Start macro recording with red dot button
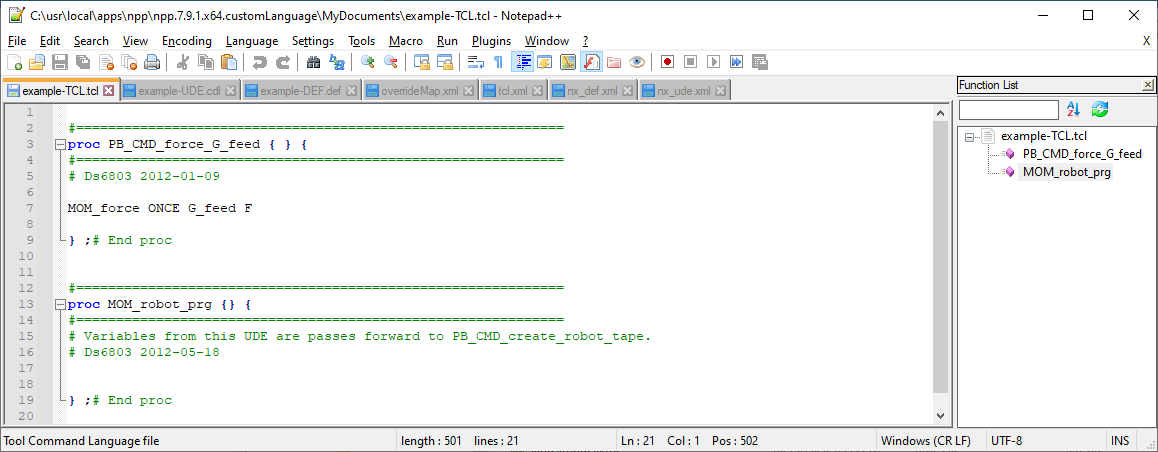The width and height of the screenshot is (1158, 452). pyautogui.click(x=667, y=62)
